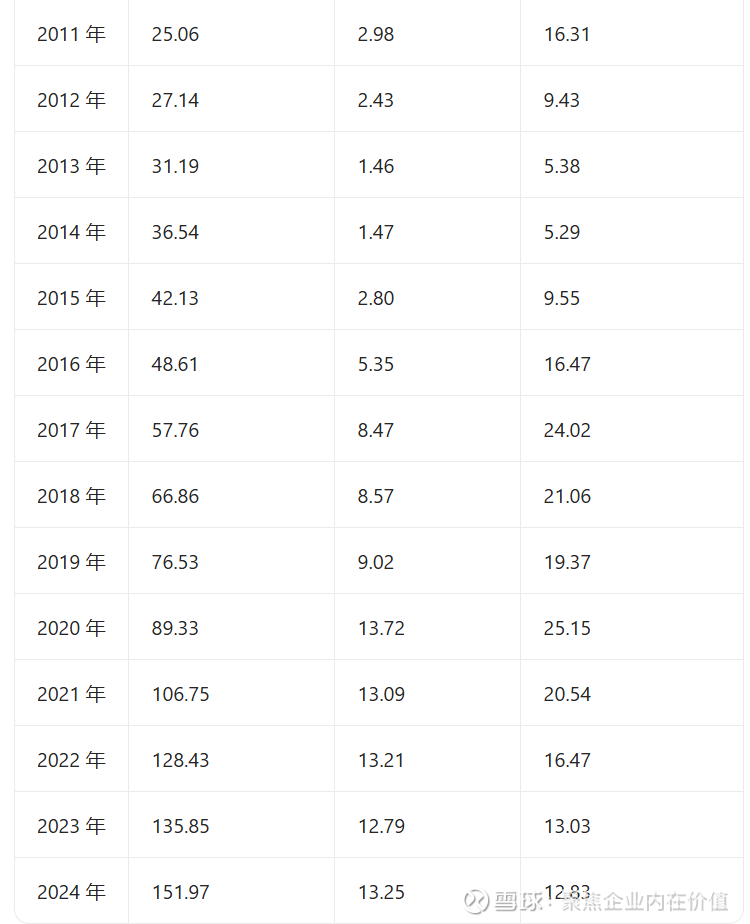The width and height of the screenshot is (750, 924).
Task: Select the 2011 年 year cell
Action: 71,34
